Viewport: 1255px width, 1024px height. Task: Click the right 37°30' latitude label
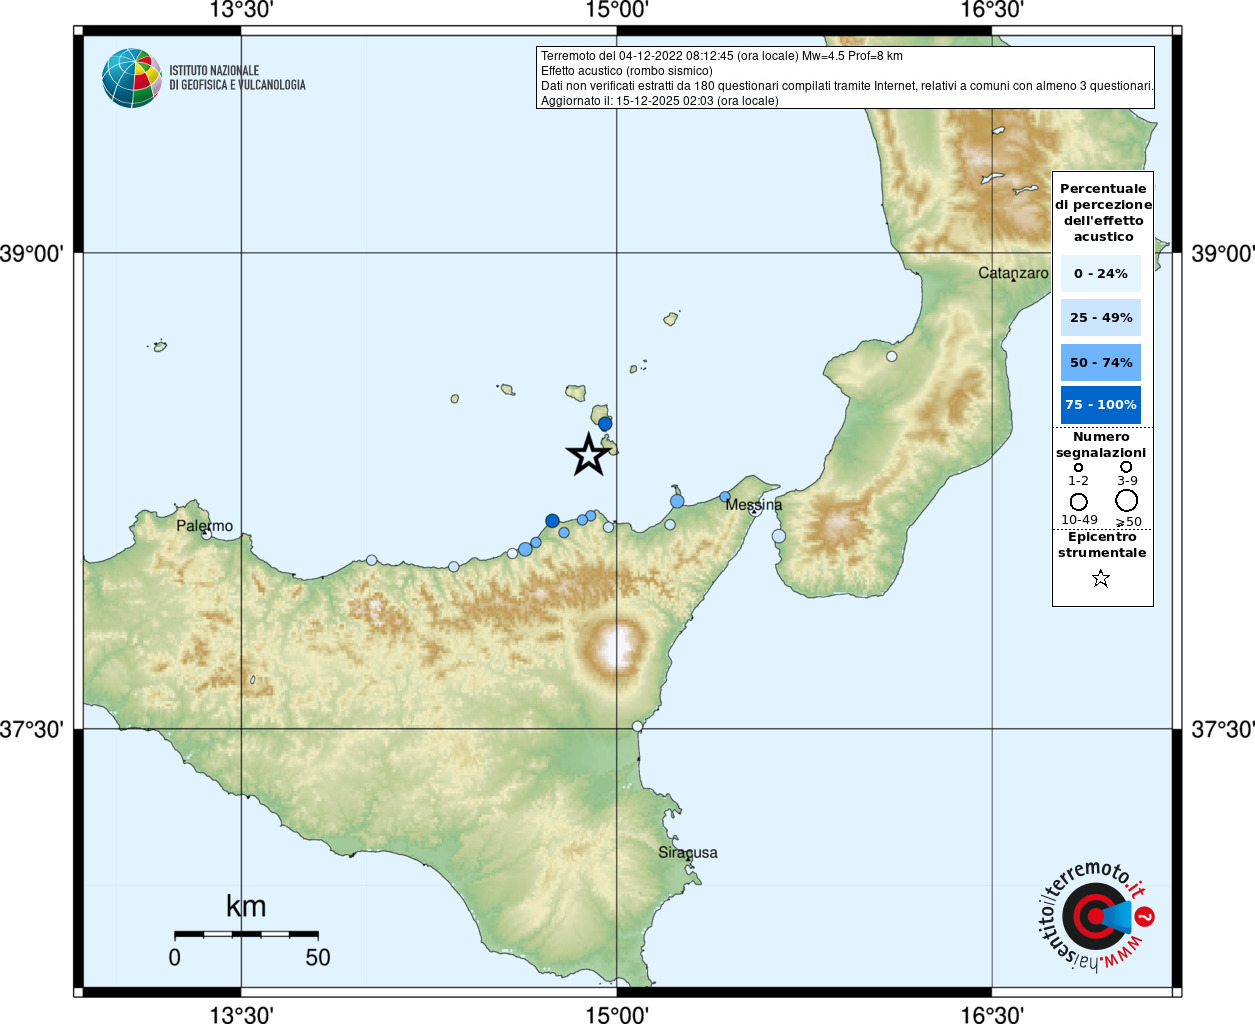pyautogui.click(x=1223, y=729)
